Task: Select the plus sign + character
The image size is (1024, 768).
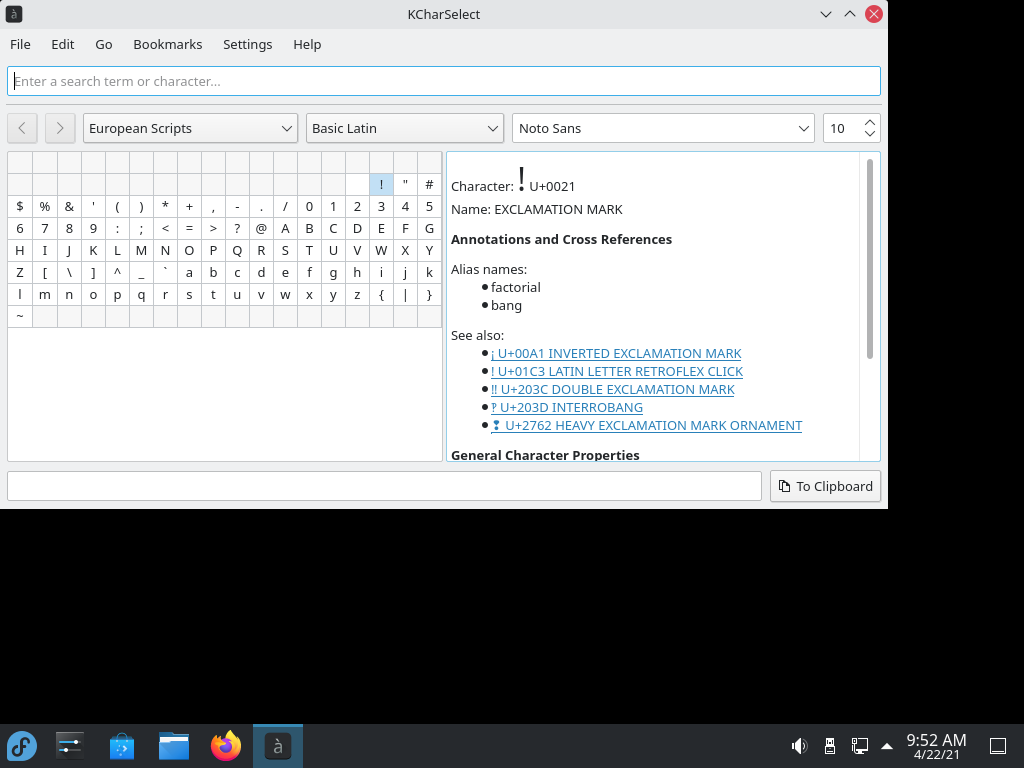Action: (189, 207)
